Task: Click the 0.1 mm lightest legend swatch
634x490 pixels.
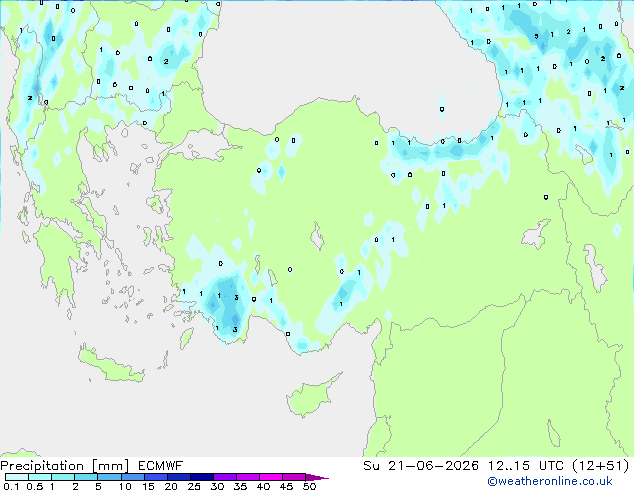Action: [17, 477]
